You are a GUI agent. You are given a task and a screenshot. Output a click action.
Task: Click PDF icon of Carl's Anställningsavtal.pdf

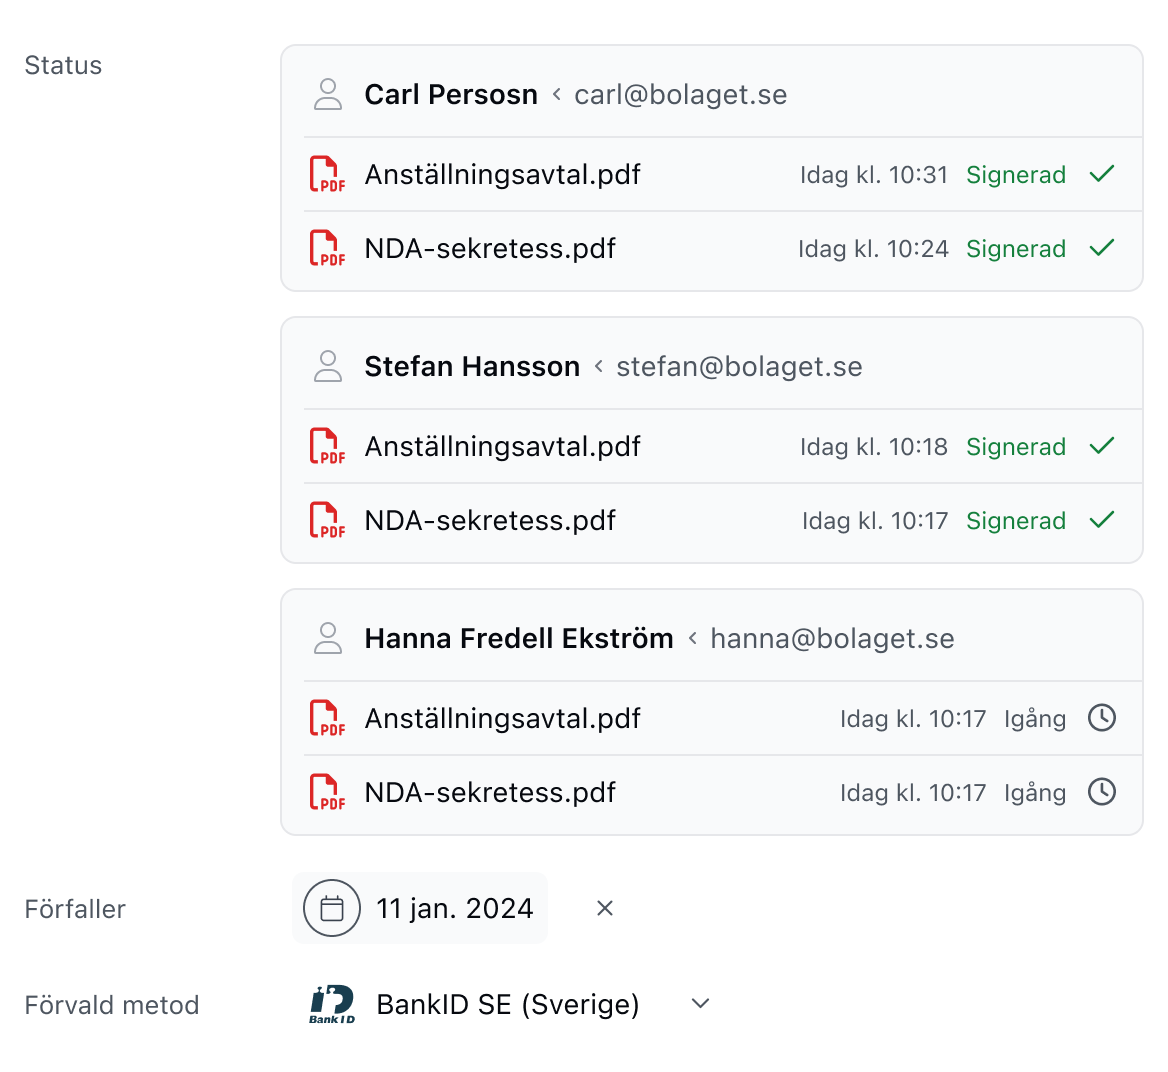click(328, 174)
